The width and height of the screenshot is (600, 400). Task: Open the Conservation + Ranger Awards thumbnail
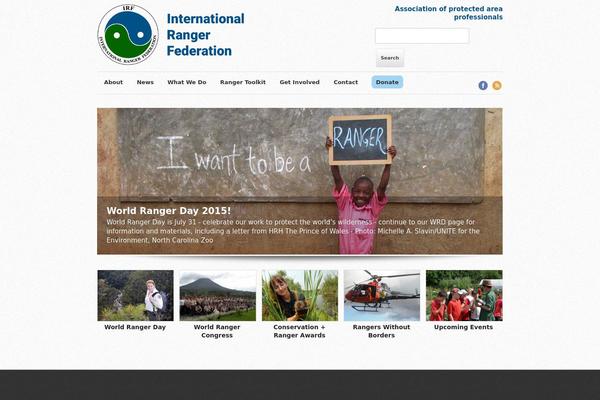click(x=300, y=296)
